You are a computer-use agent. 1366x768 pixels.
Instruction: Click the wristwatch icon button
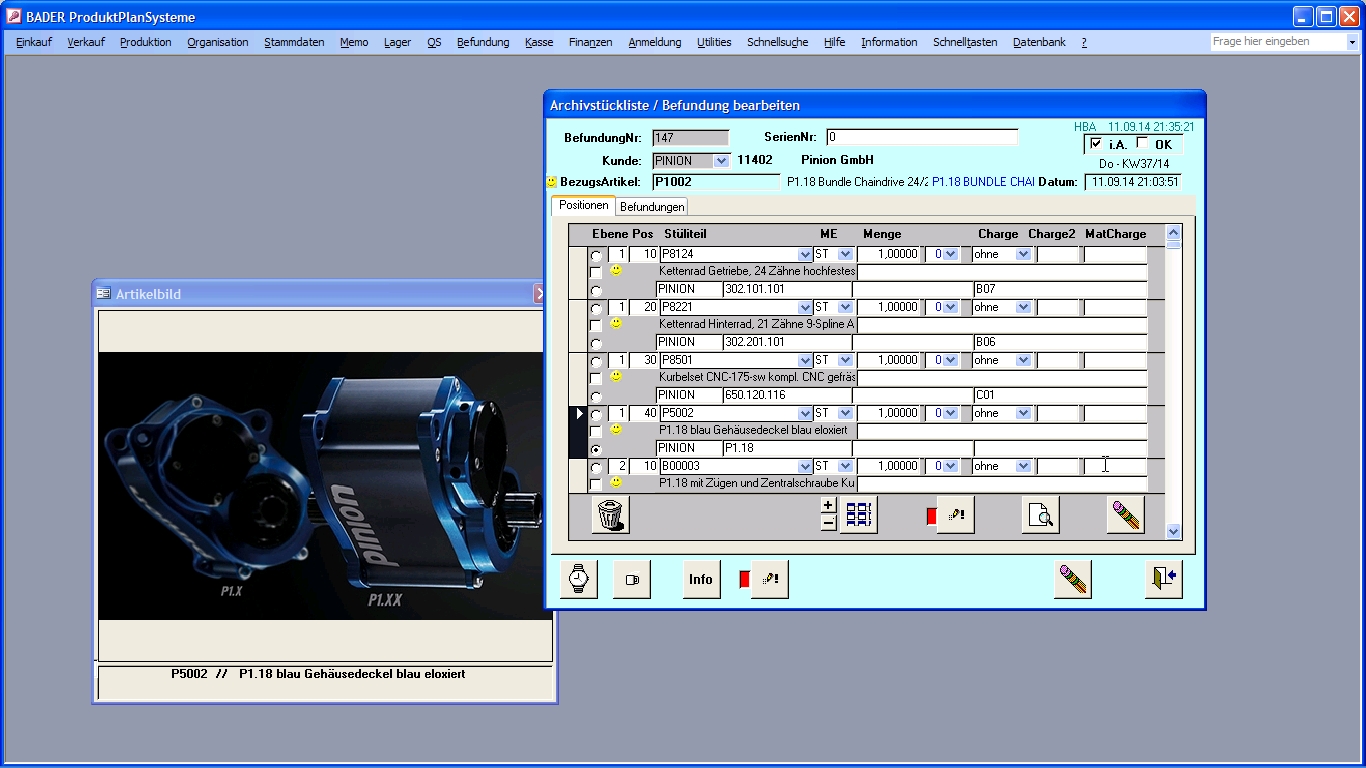click(579, 579)
